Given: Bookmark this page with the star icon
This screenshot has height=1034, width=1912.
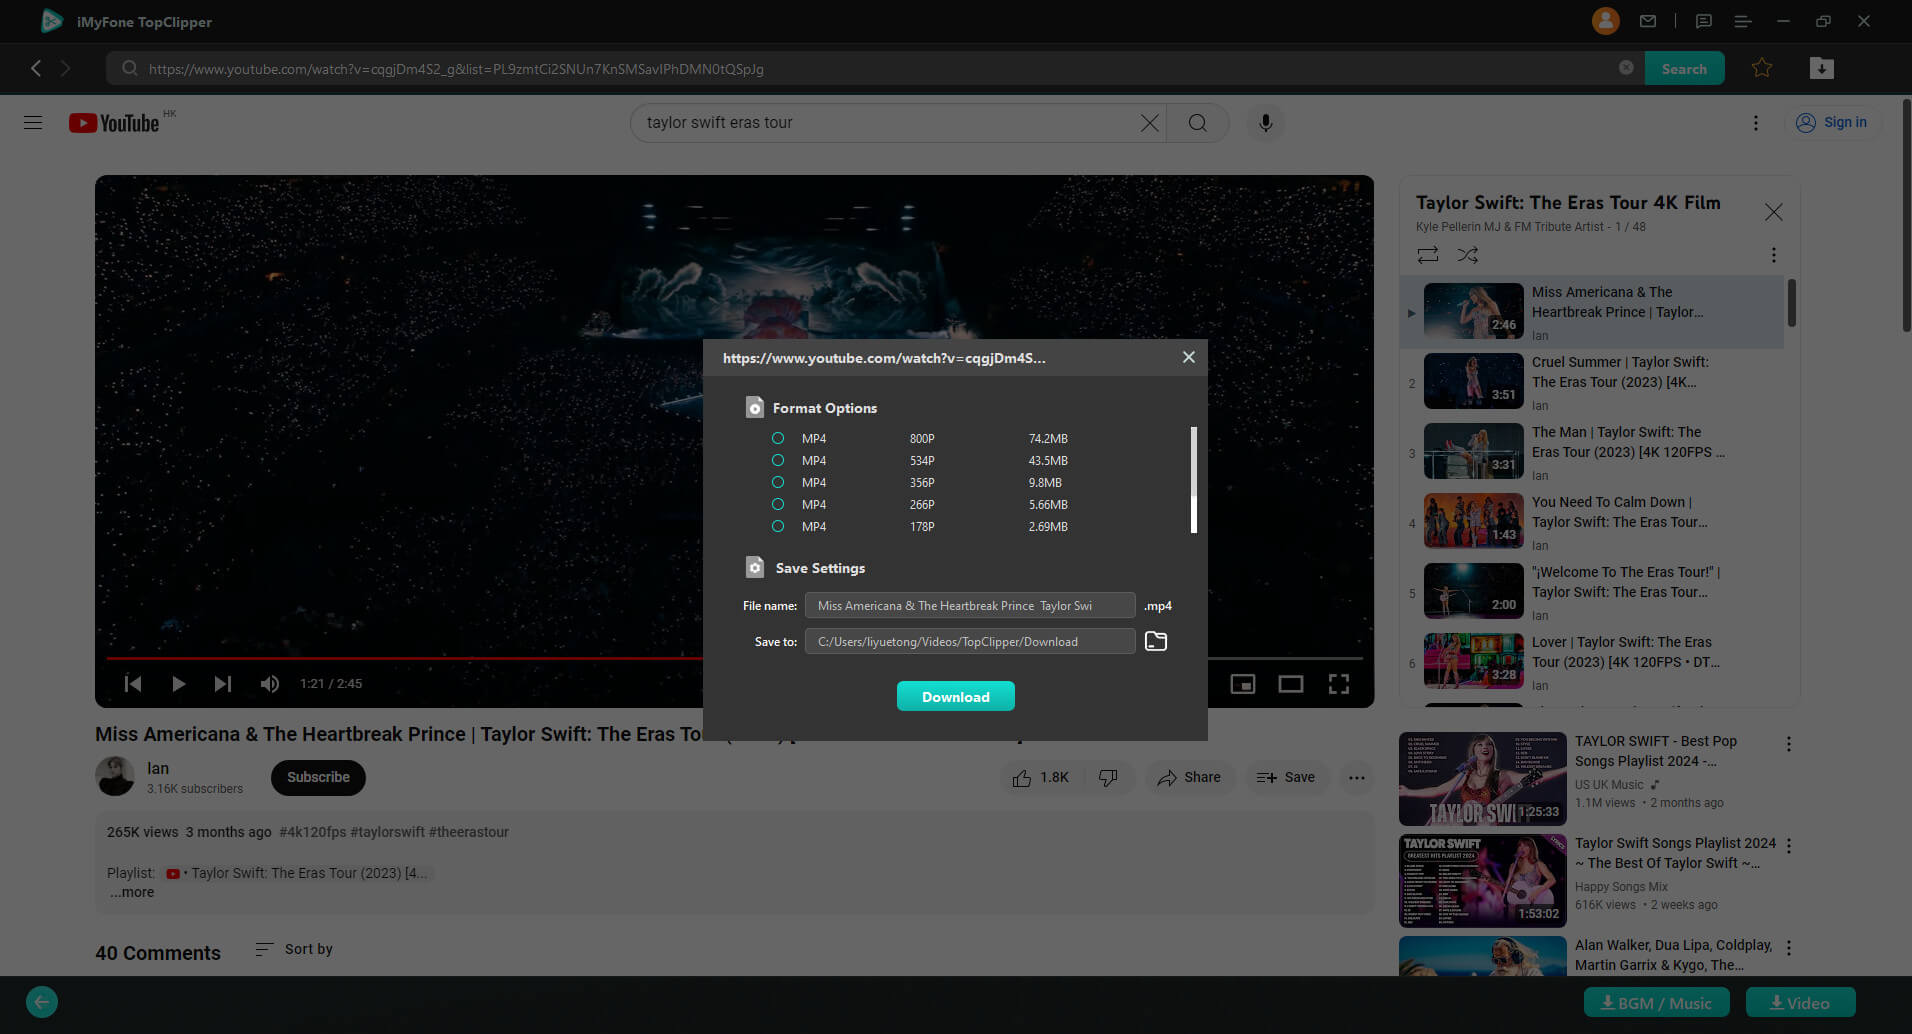Looking at the screenshot, I should pyautogui.click(x=1762, y=68).
